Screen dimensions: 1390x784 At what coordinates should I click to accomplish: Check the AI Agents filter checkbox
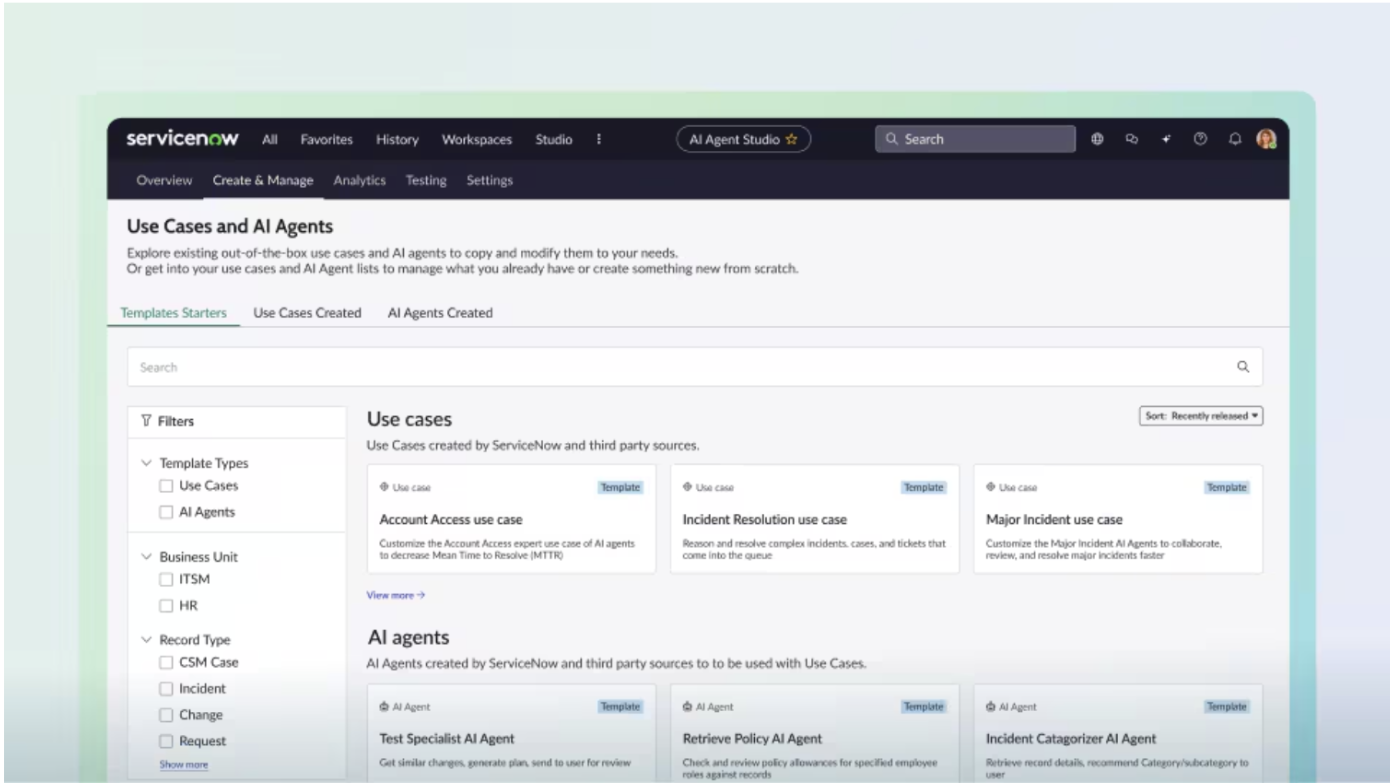(166, 512)
